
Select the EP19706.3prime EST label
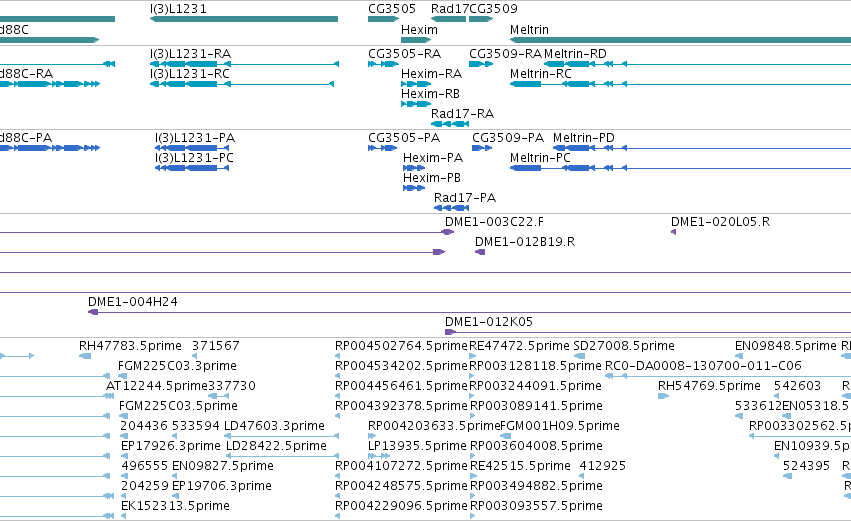pyautogui.click(x=222, y=486)
